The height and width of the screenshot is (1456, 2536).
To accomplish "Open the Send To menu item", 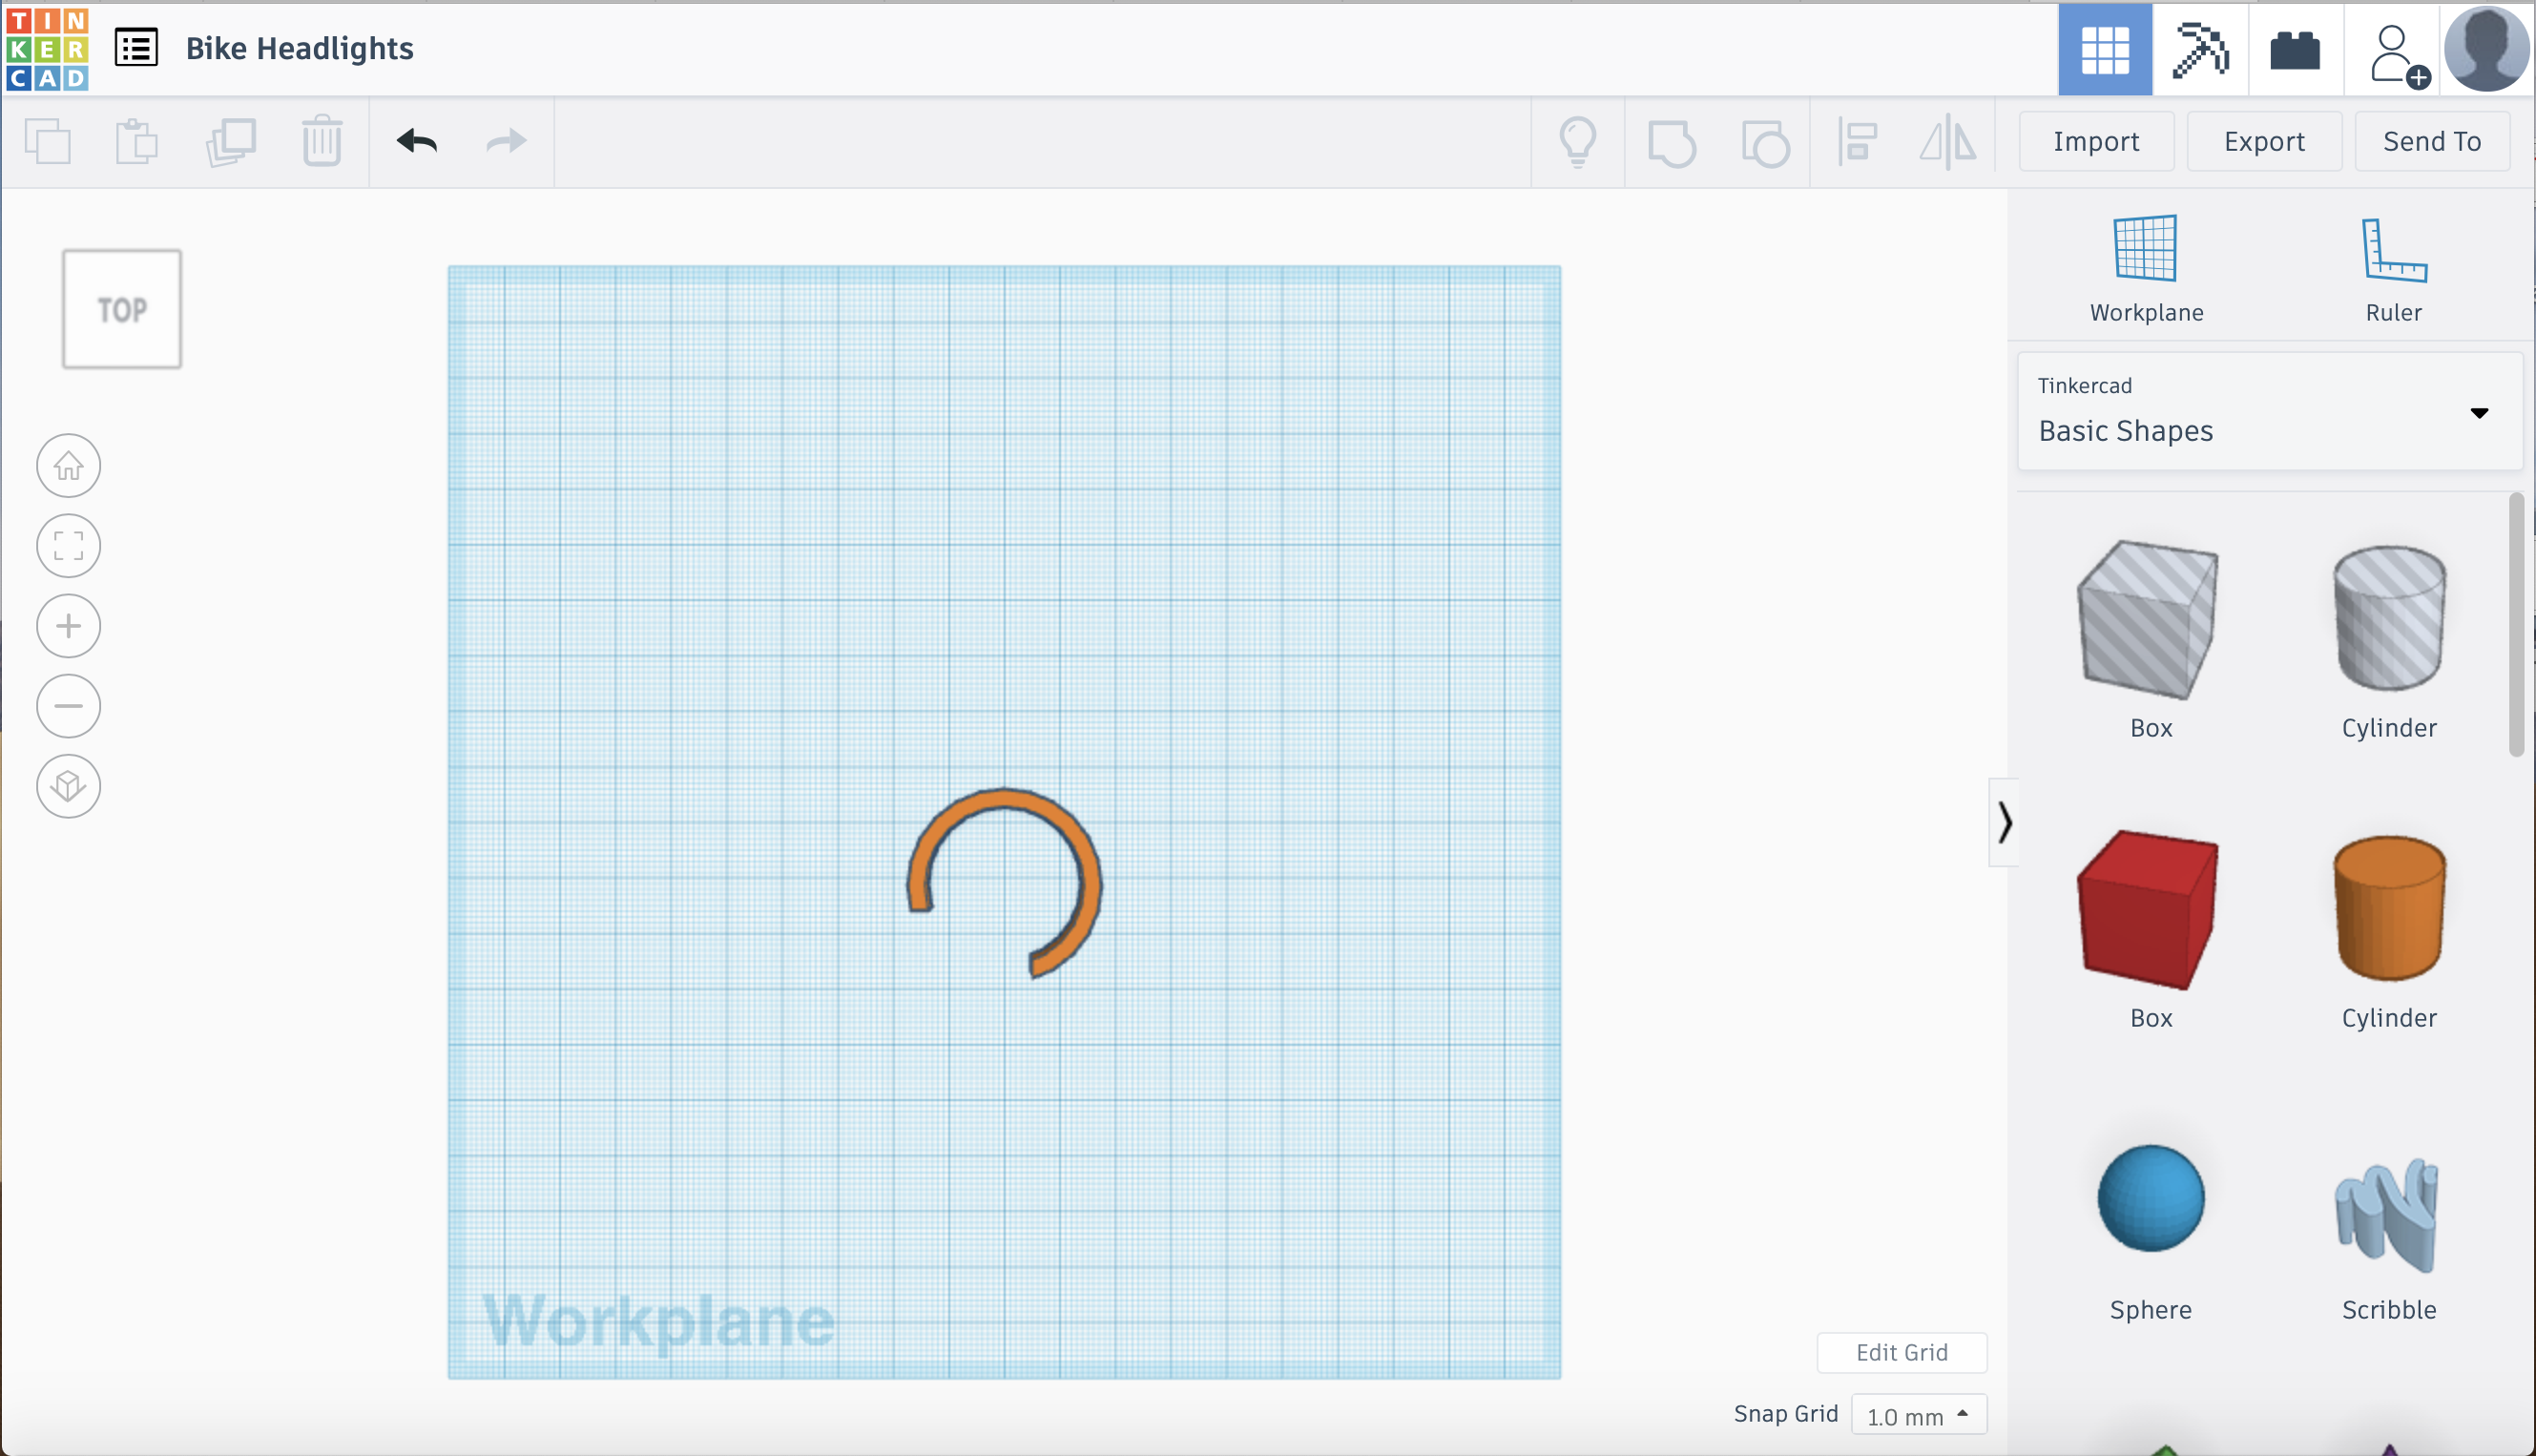I will pos(2431,141).
